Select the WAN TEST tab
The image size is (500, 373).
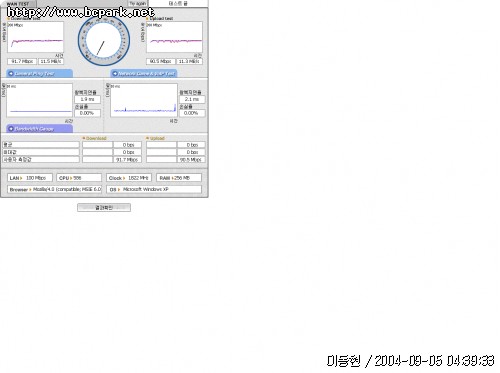pyautogui.click(x=18, y=3)
